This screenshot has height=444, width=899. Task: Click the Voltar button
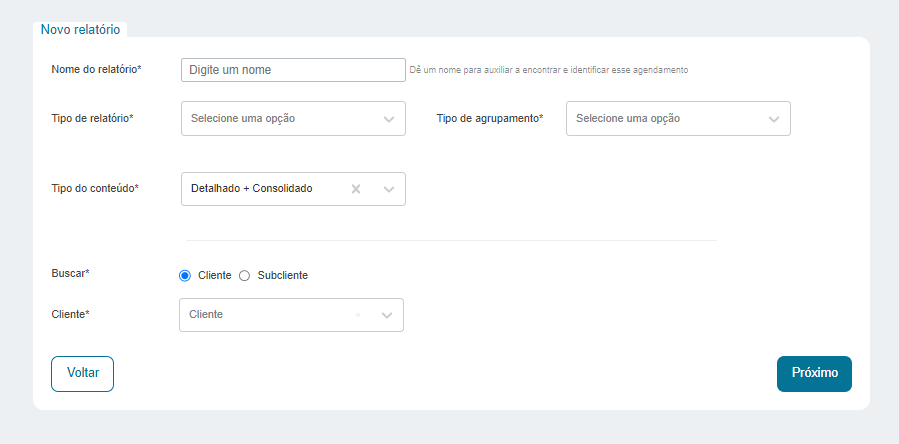tap(83, 374)
